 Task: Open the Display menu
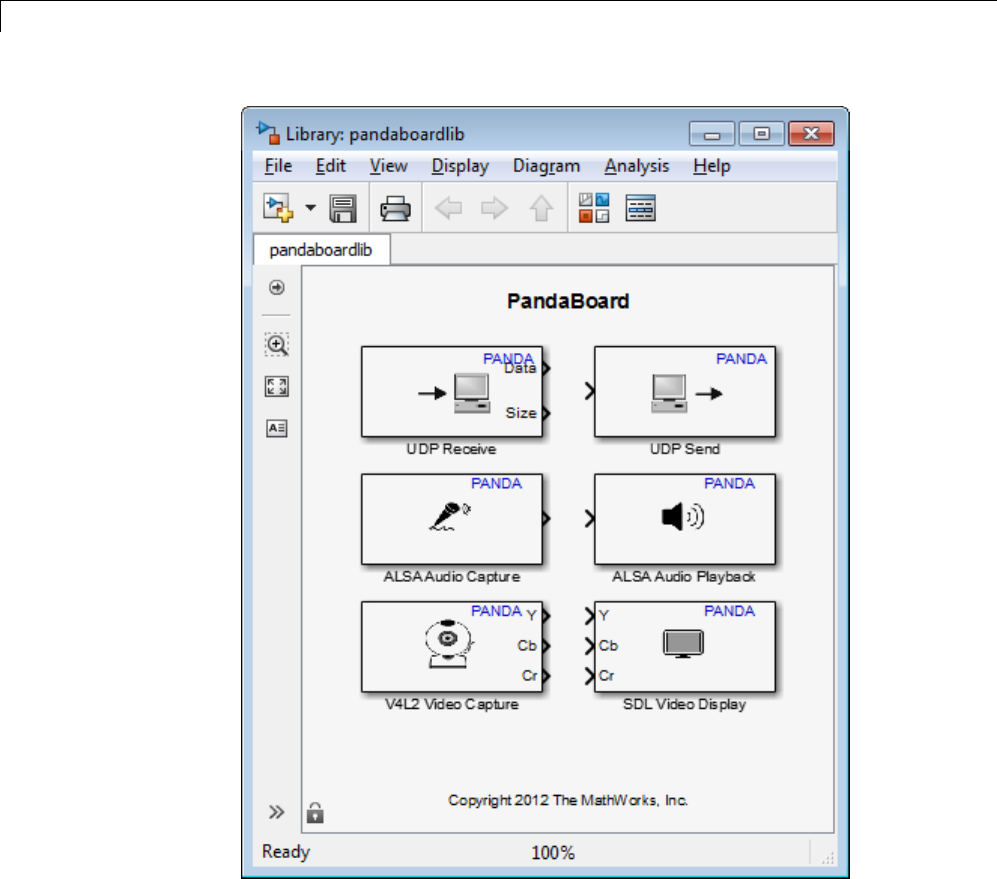point(460,166)
